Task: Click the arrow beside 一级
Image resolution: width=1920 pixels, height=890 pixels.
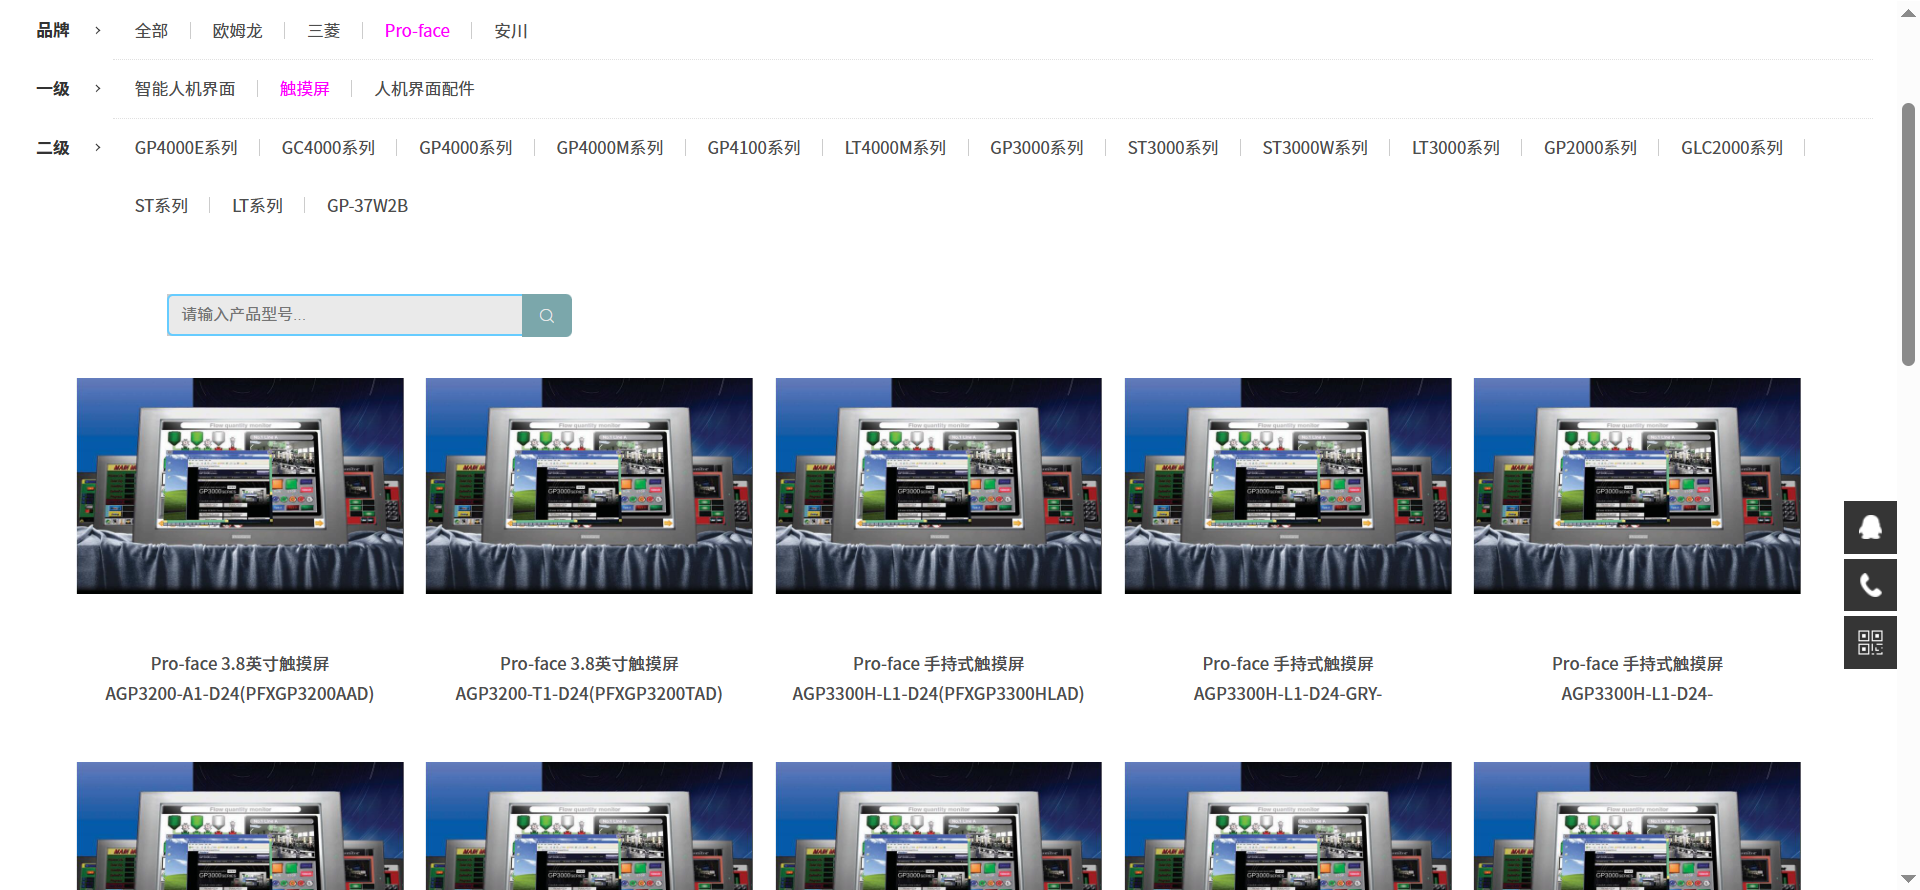Action: [x=98, y=89]
